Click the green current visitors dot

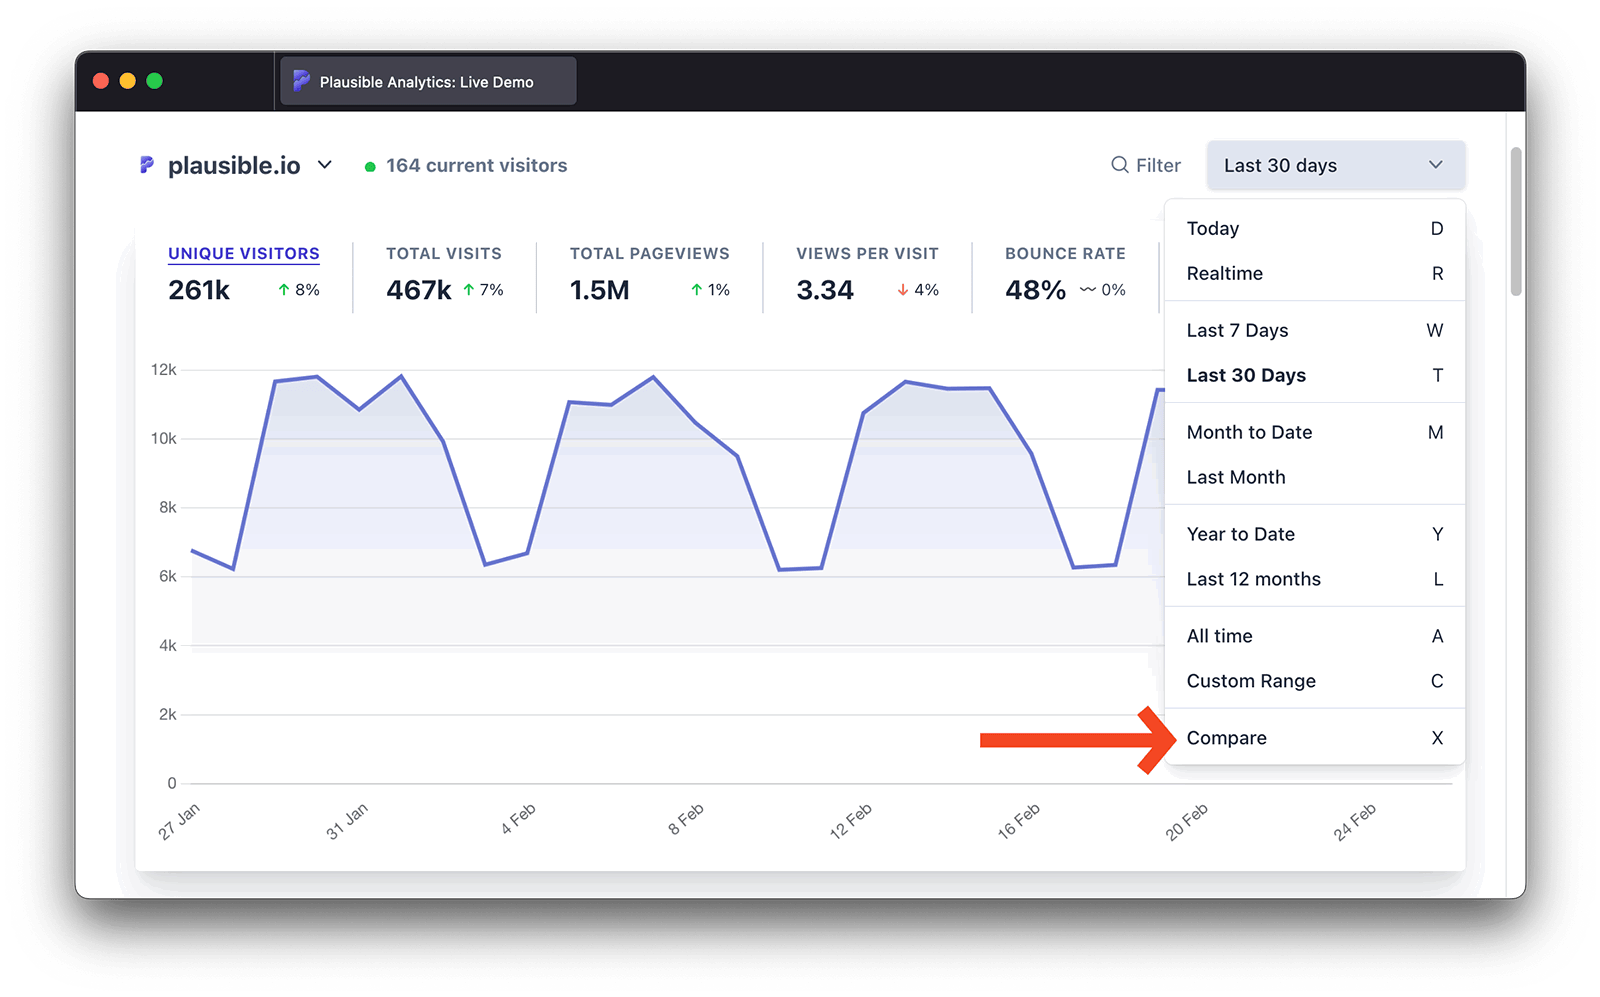(369, 165)
